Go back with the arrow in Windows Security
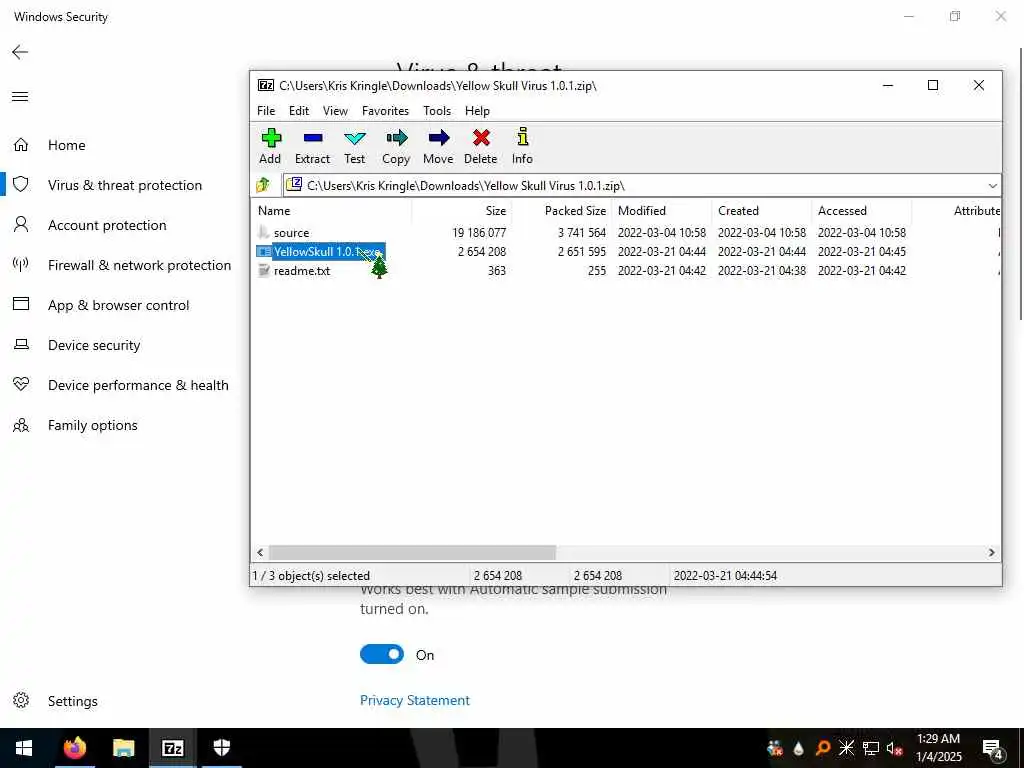This screenshot has height=768, width=1024. pos(20,52)
